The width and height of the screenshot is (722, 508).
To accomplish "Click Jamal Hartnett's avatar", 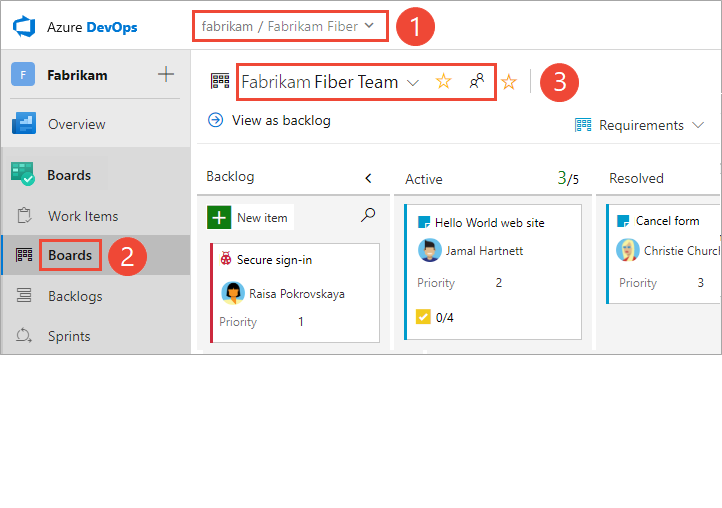I will tap(429, 251).
